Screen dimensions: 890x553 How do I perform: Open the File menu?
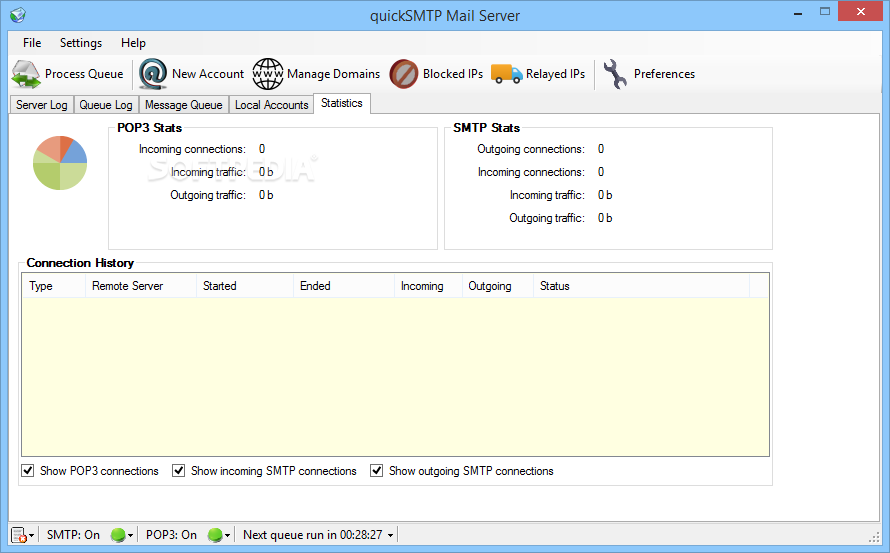tap(32, 43)
